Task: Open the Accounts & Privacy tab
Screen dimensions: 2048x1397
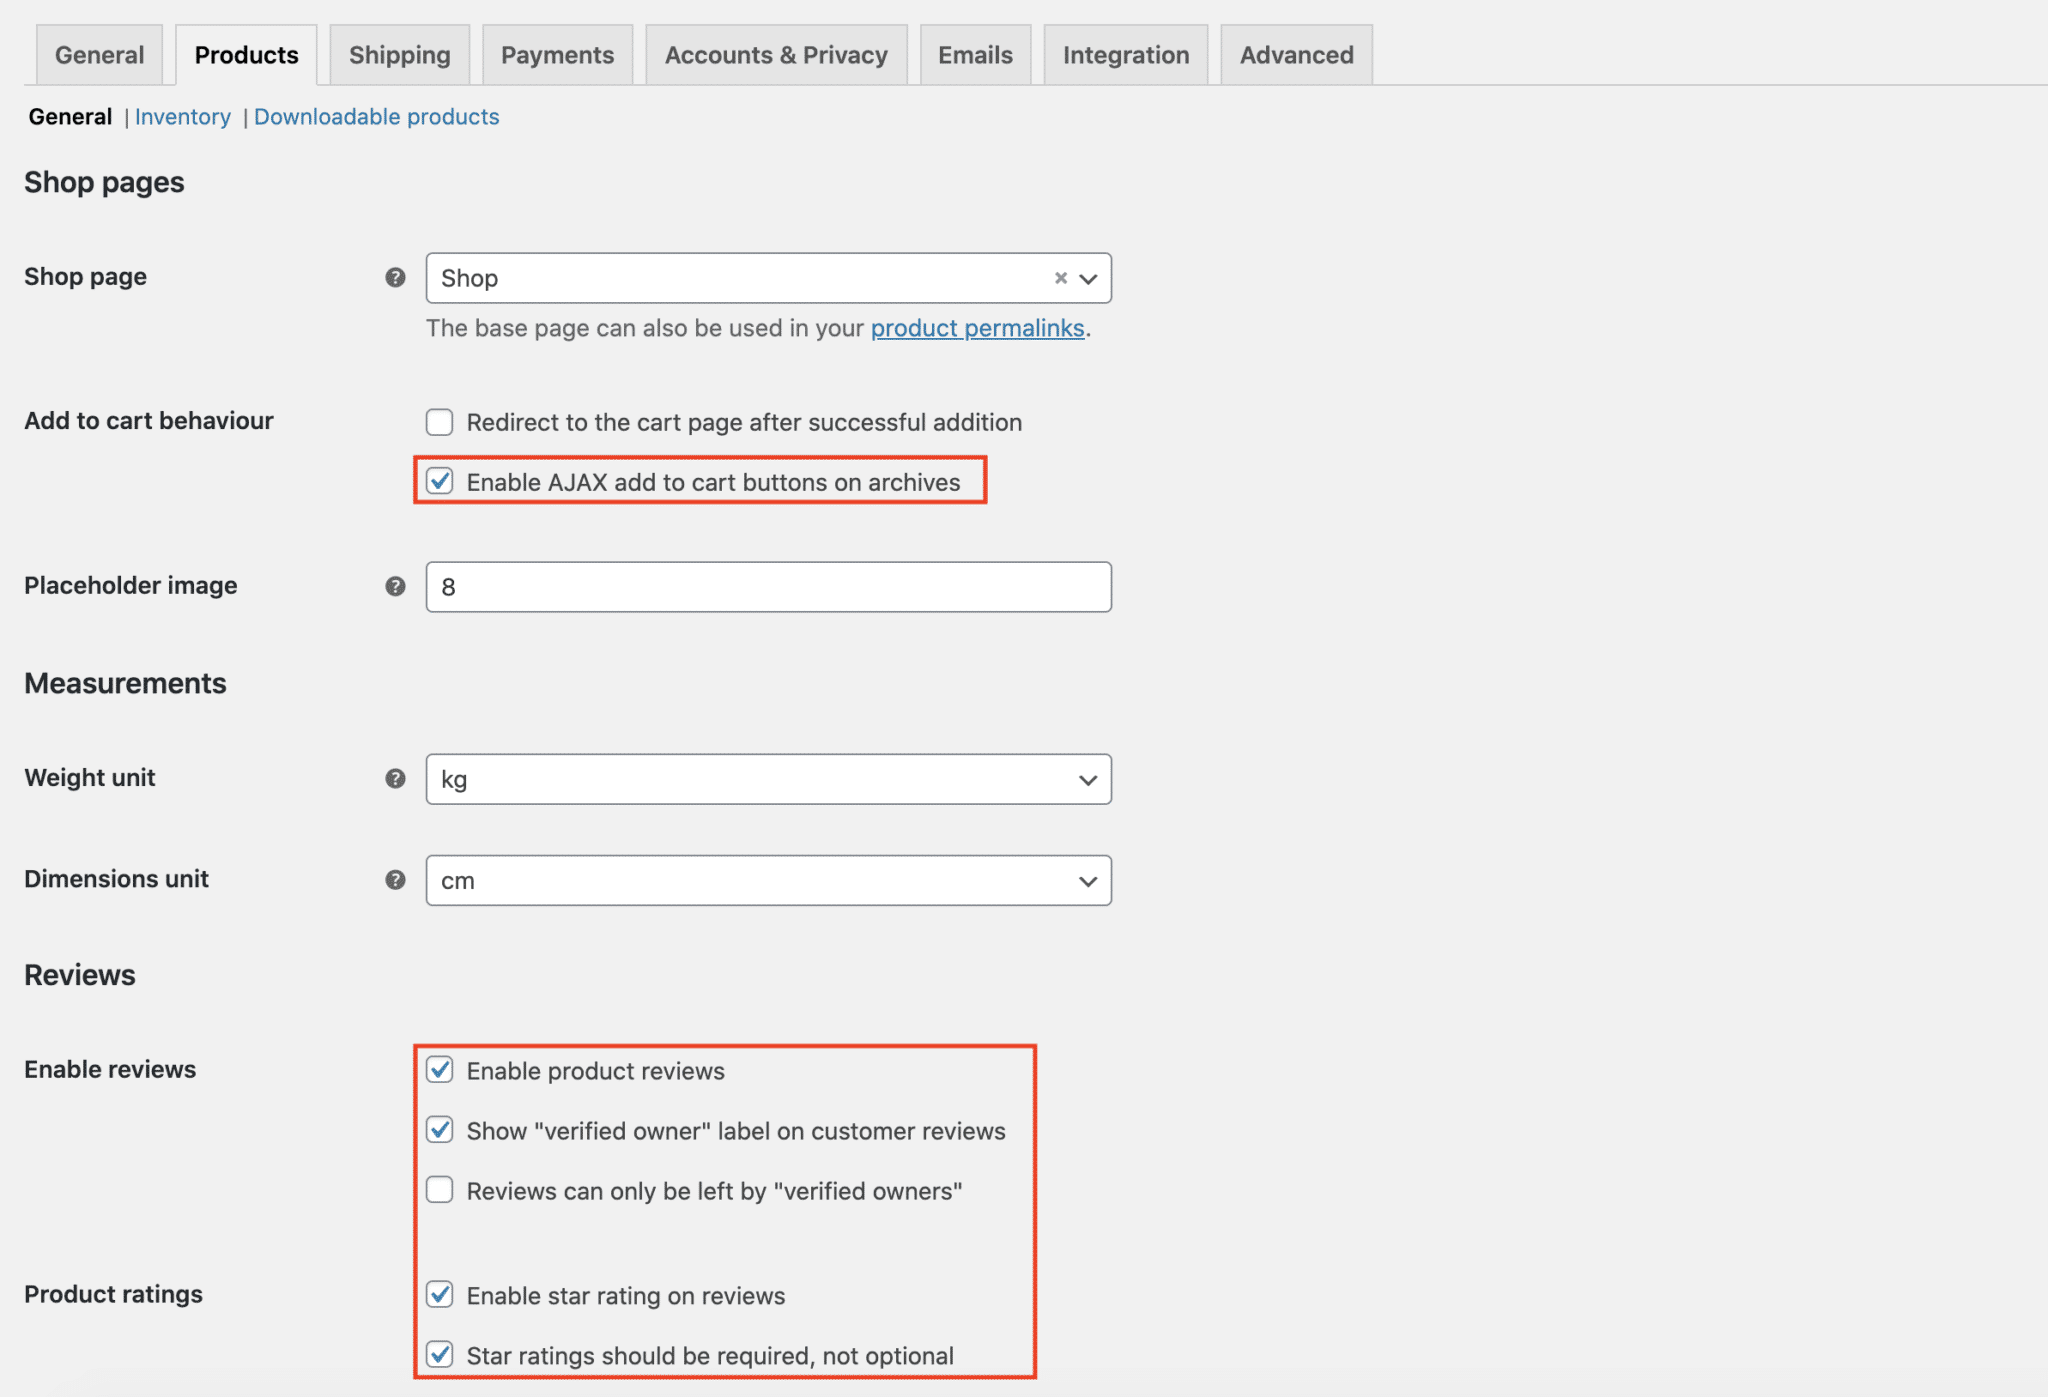Action: pyautogui.click(x=776, y=54)
